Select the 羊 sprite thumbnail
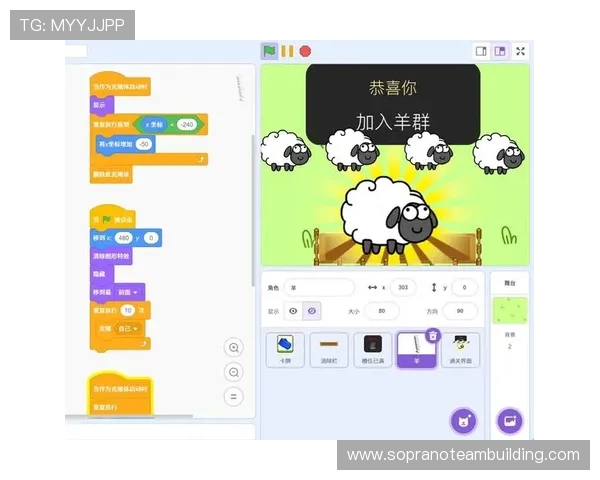This screenshot has width=600, height=480. tap(416, 350)
